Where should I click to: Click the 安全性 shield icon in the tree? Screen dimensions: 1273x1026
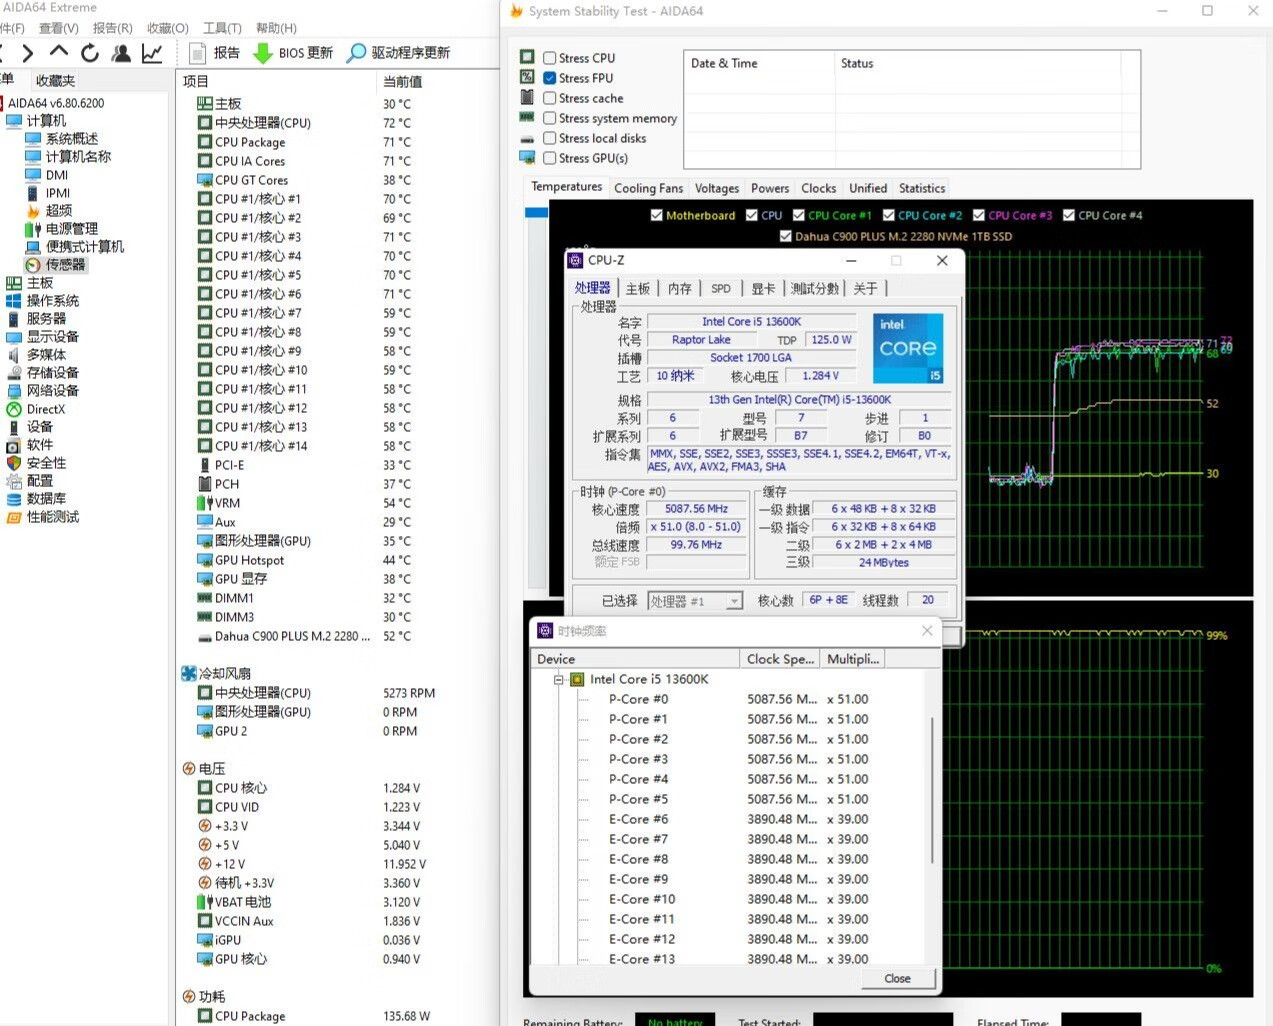pyautogui.click(x=14, y=463)
